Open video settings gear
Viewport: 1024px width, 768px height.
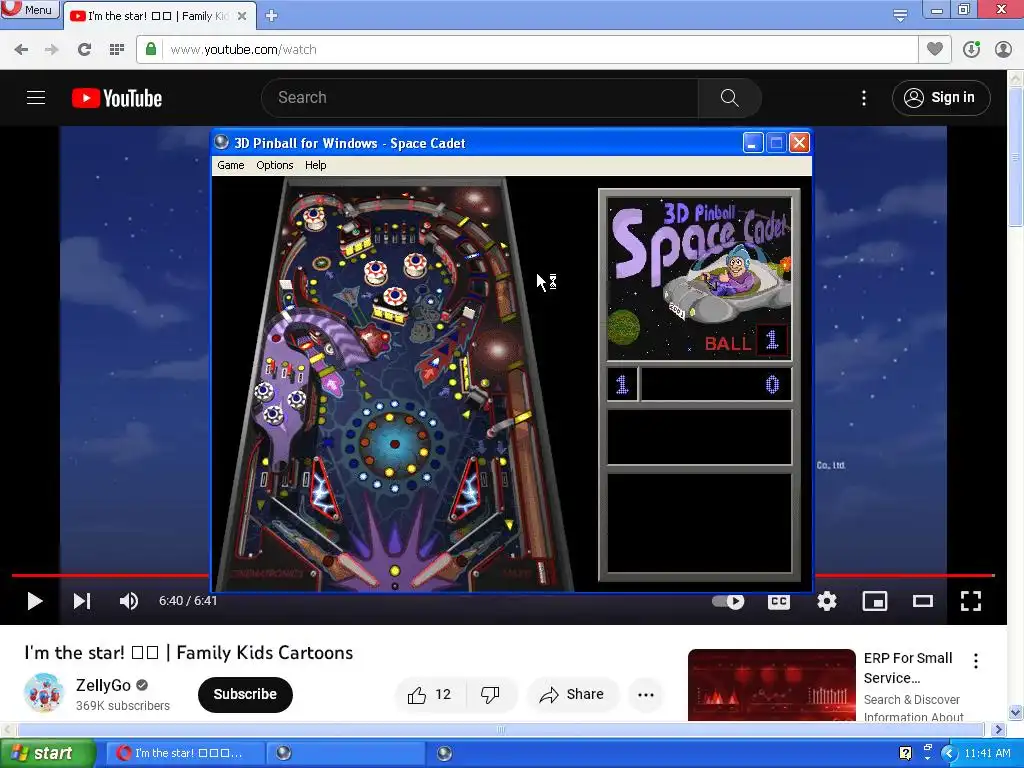point(827,601)
